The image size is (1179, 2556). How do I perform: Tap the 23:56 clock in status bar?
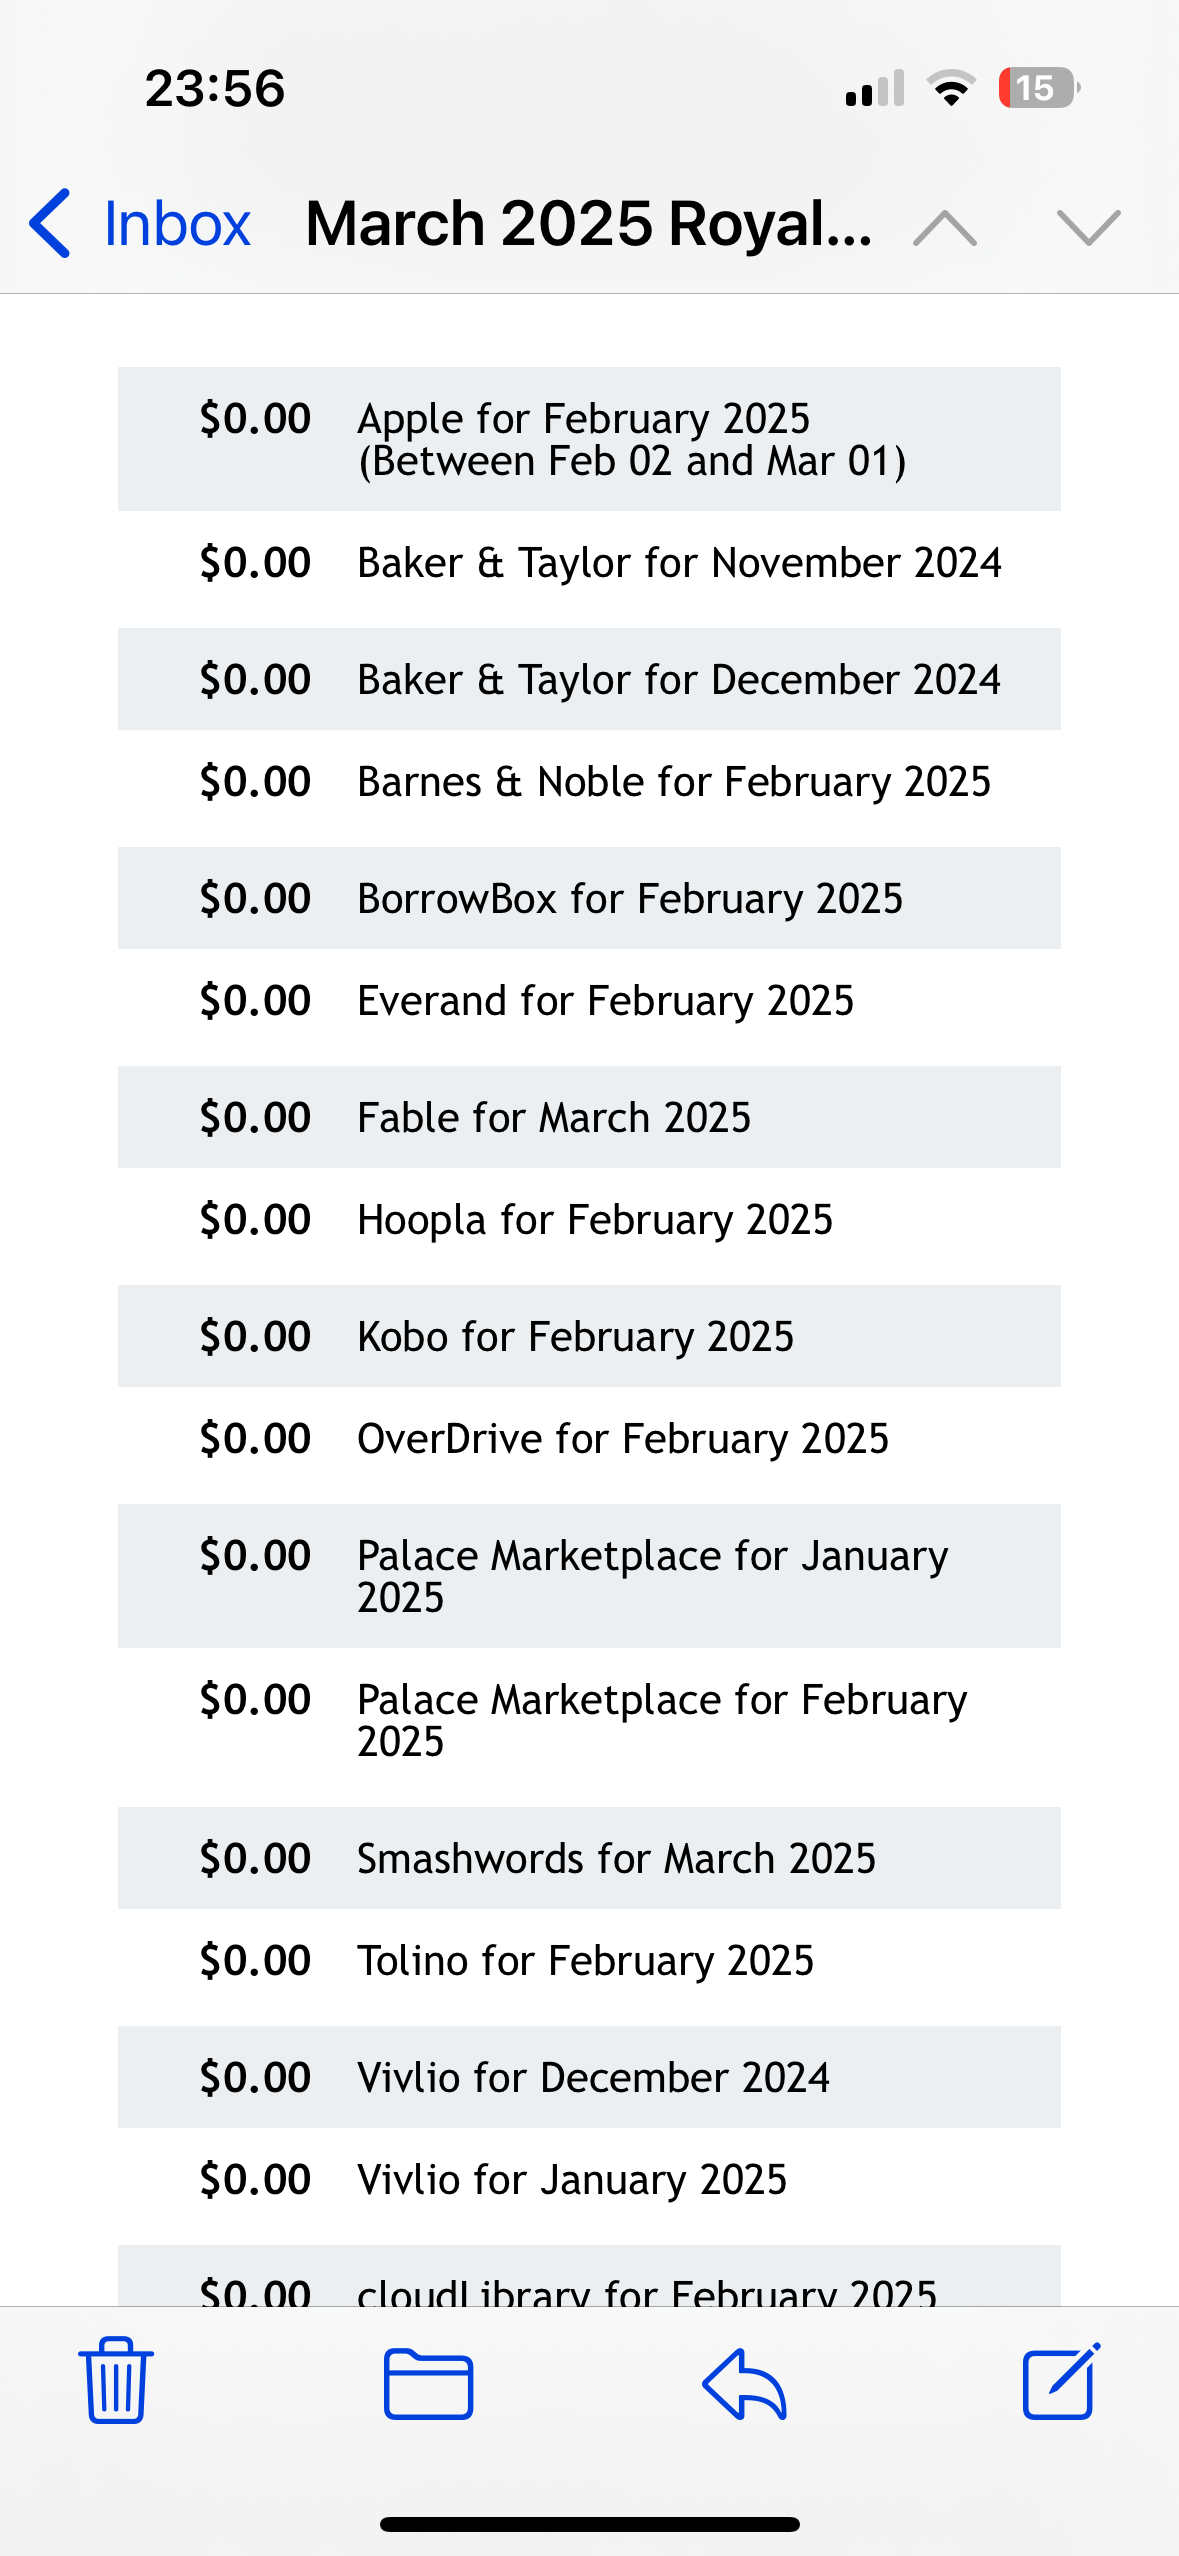215,88
